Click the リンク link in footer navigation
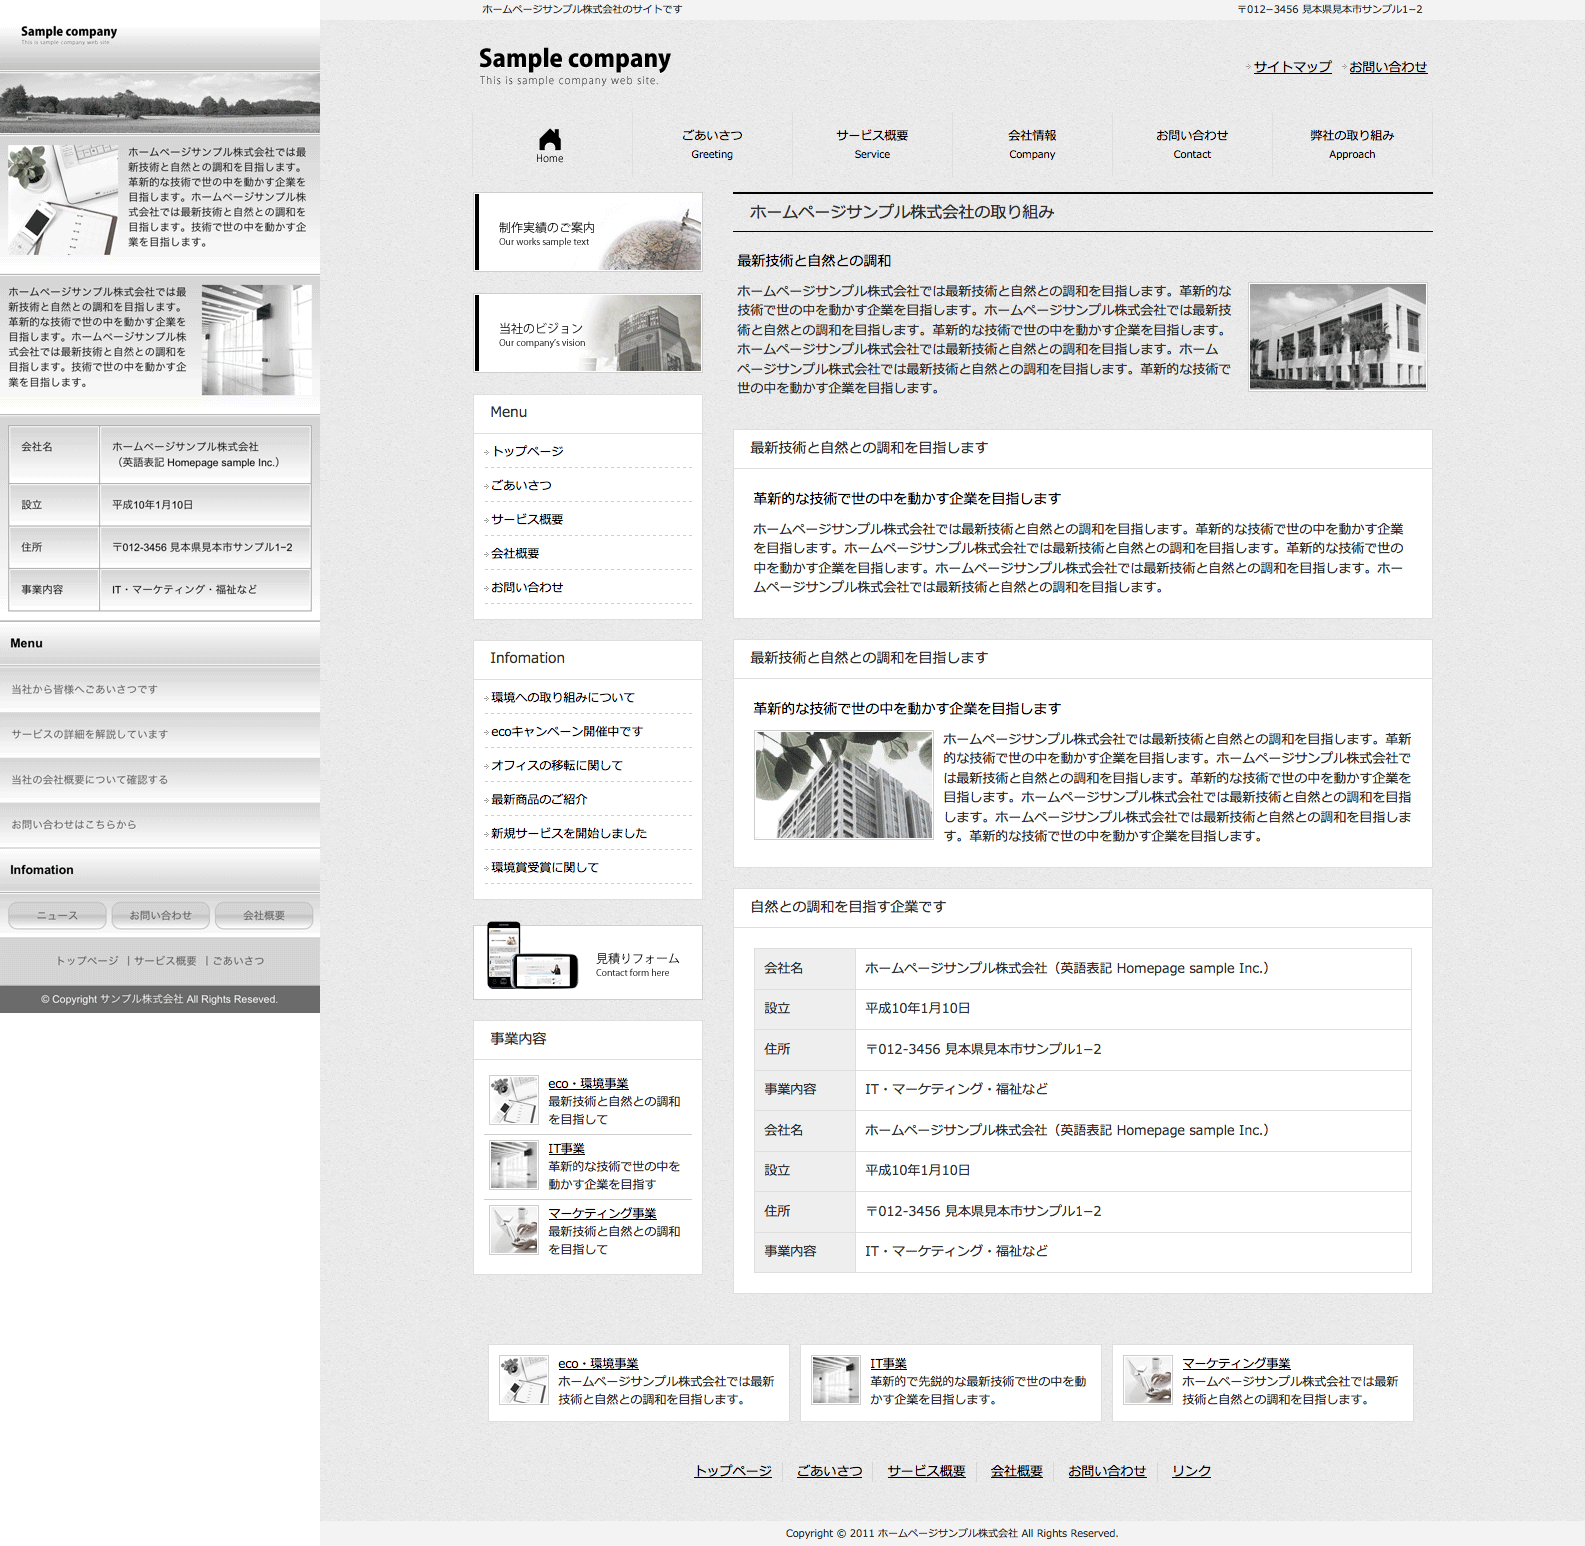 1191,1471
